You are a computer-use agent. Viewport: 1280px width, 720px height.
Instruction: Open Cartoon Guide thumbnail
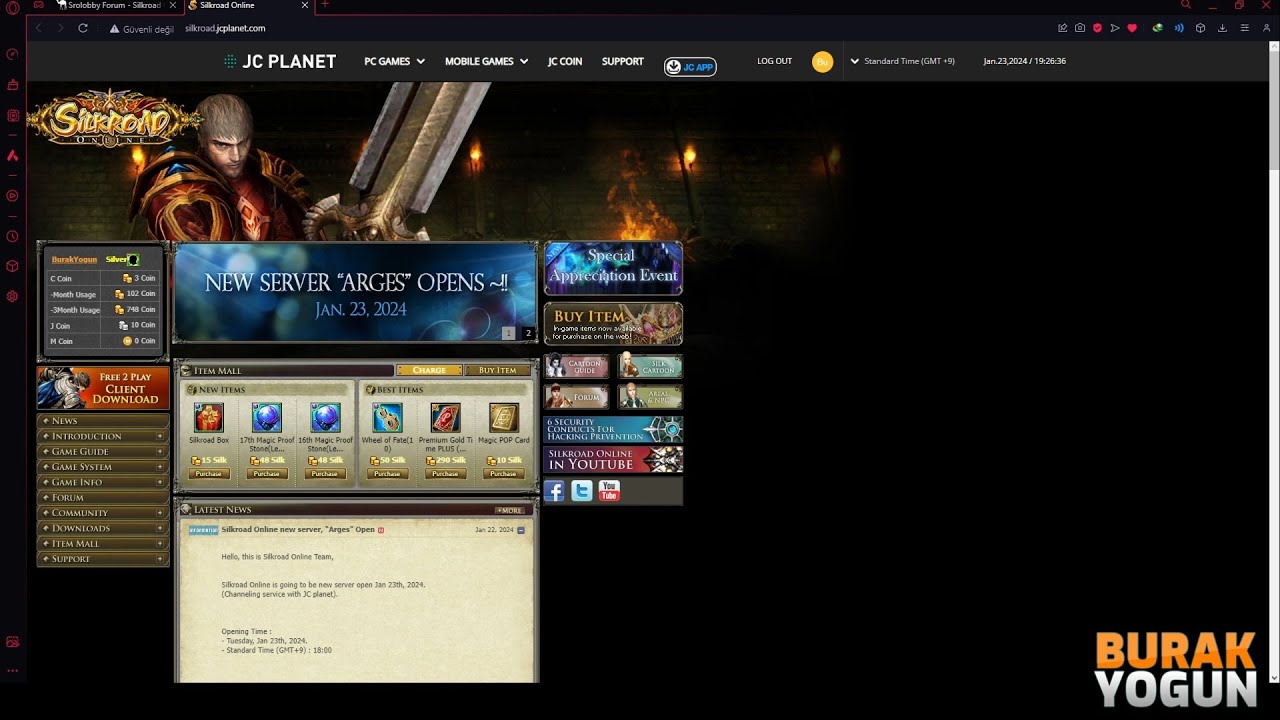coord(577,366)
